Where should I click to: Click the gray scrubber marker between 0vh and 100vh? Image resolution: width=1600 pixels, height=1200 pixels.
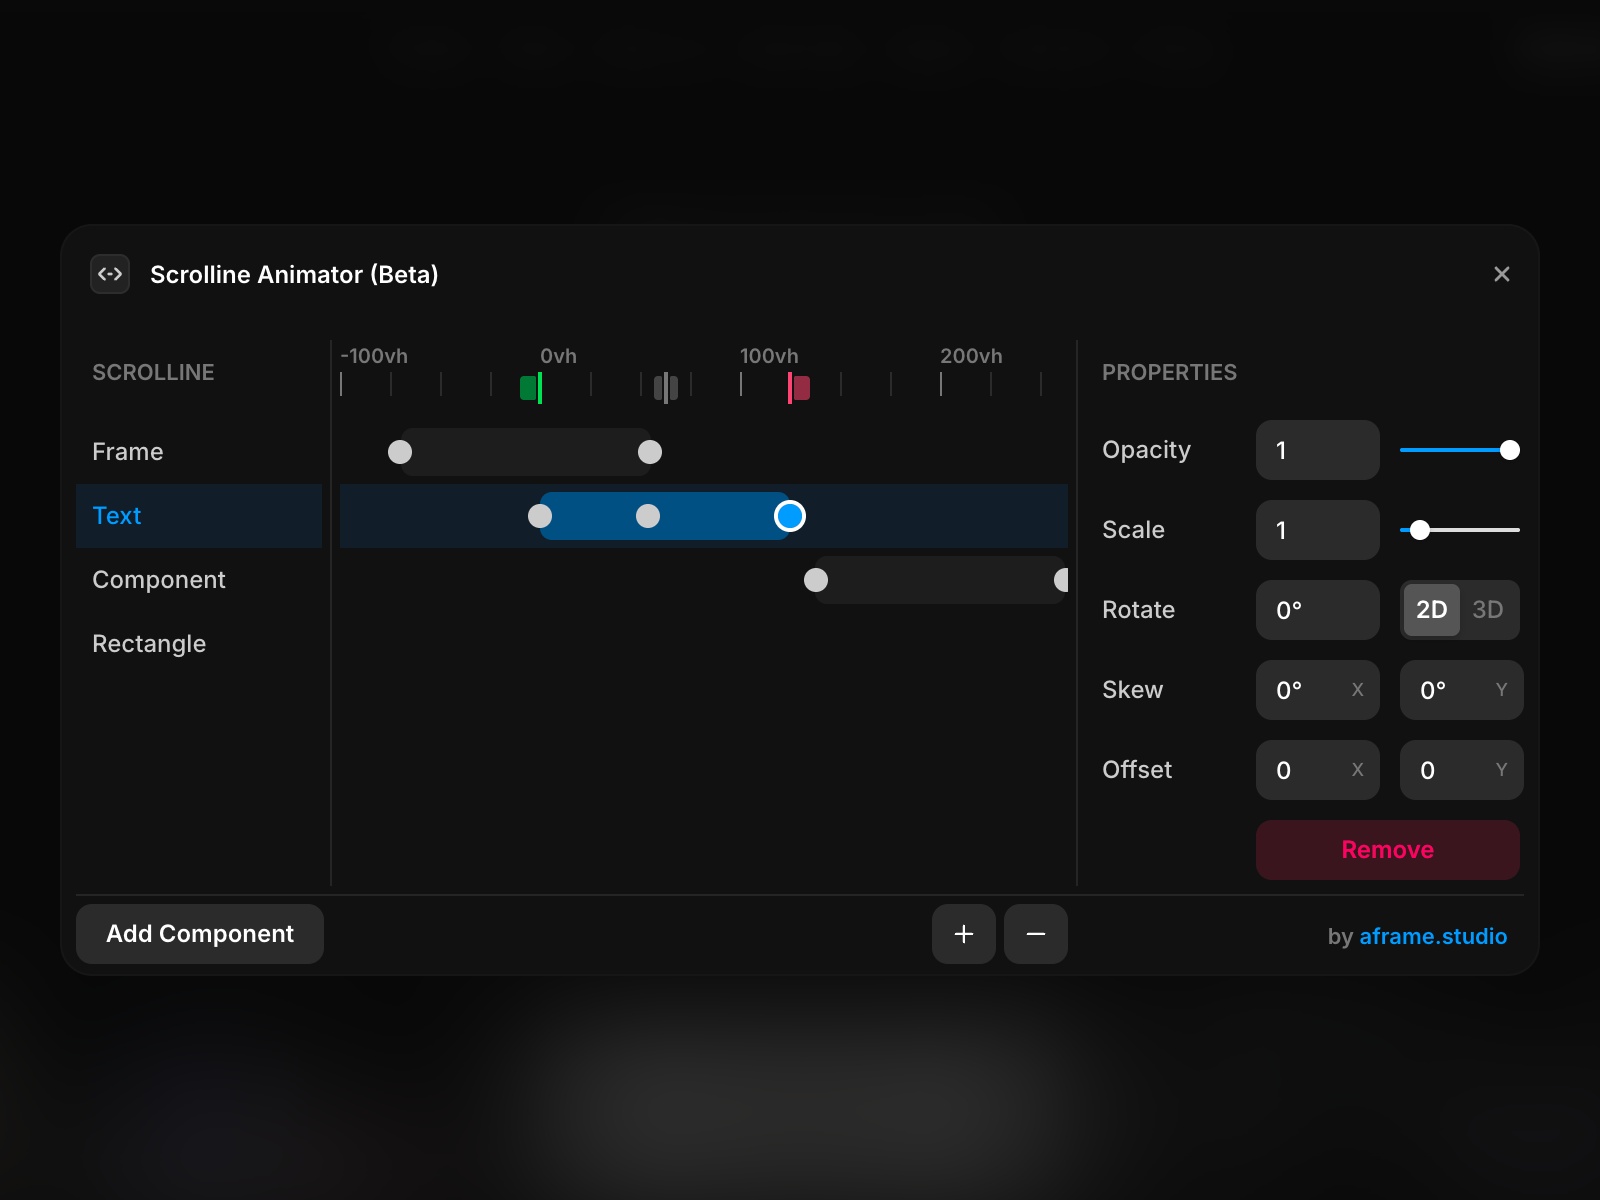(x=668, y=387)
